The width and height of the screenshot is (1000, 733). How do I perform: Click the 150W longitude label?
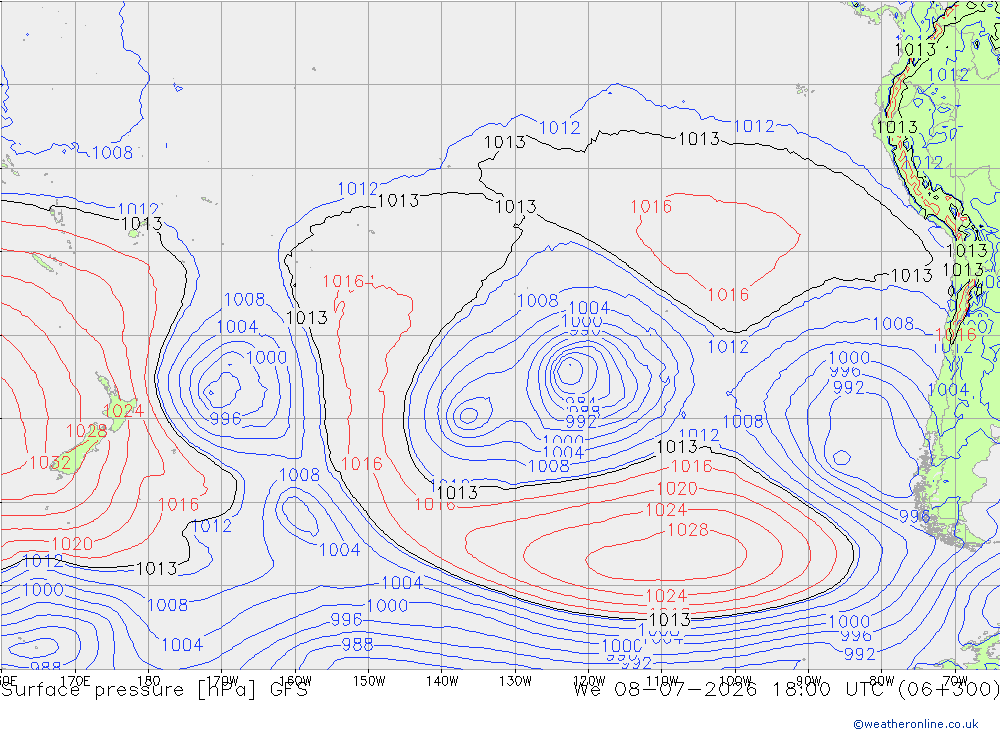369,681
